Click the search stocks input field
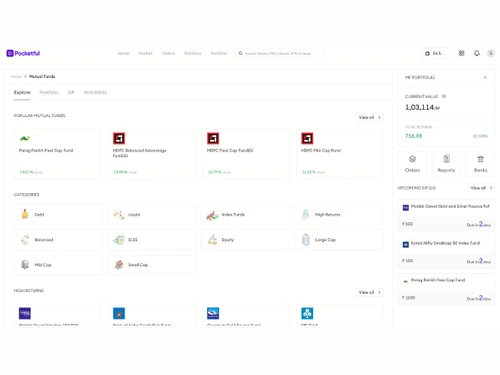The width and height of the screenshot is (500, 375). point(279,53)
